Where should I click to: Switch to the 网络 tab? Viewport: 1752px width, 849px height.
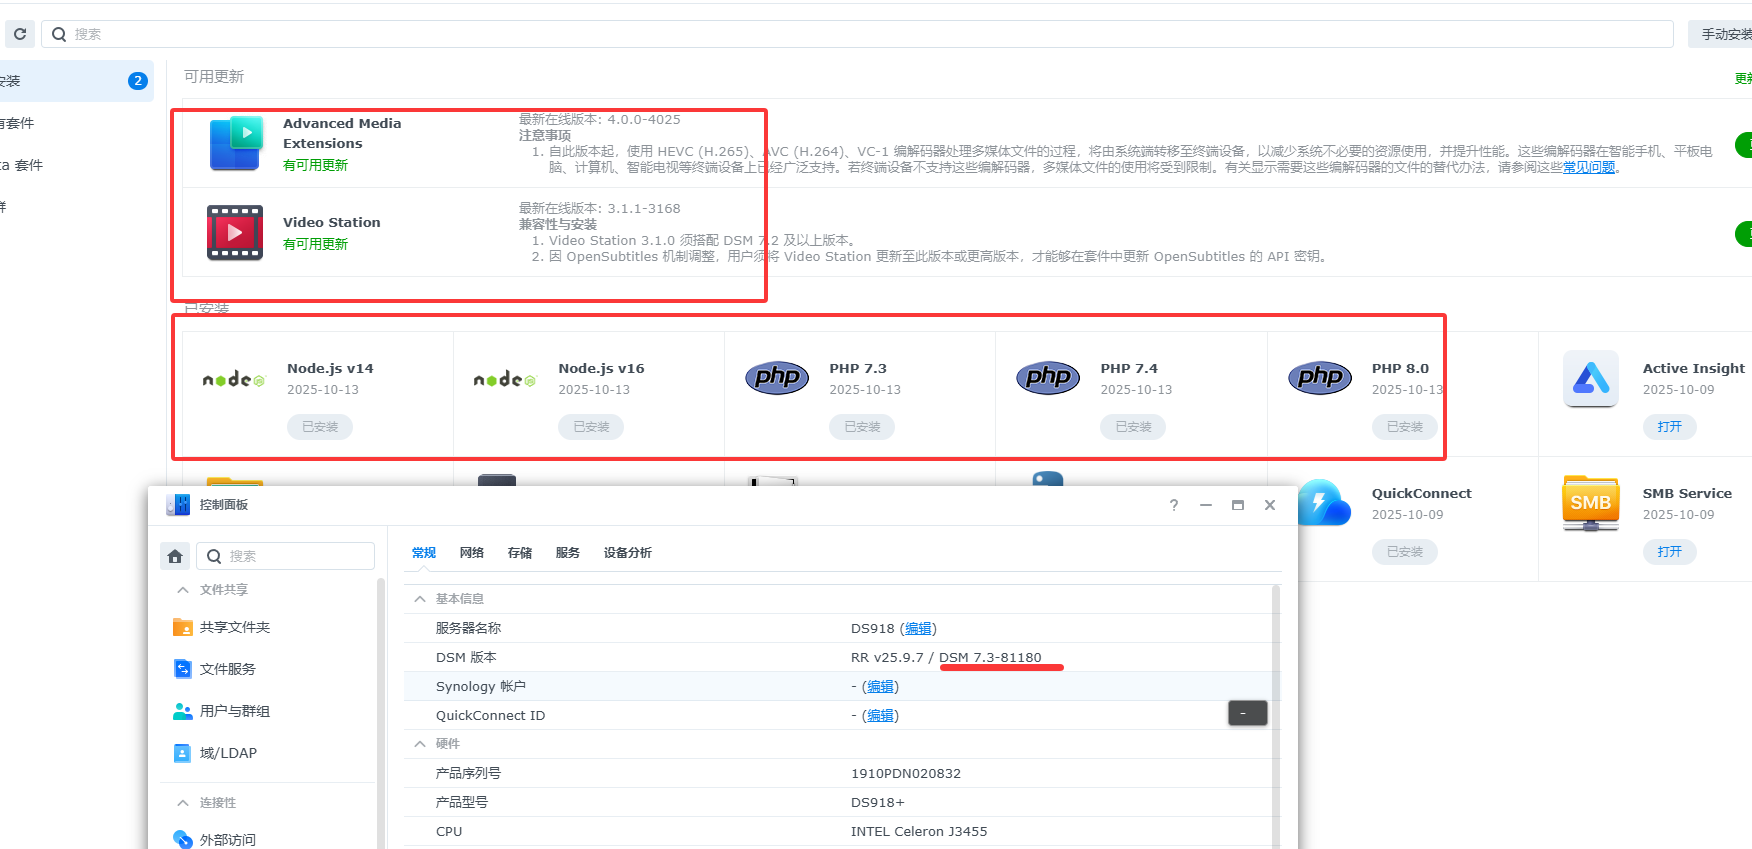click(x=472, y=553)
